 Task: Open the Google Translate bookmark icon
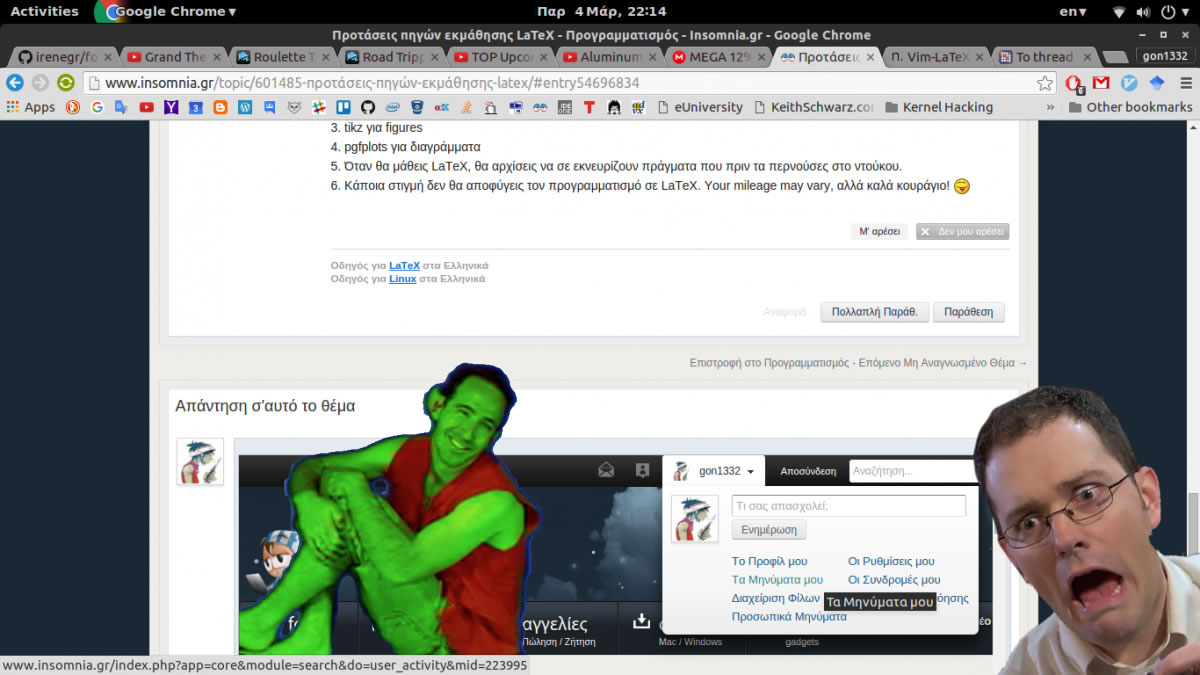tap(121, 107)
